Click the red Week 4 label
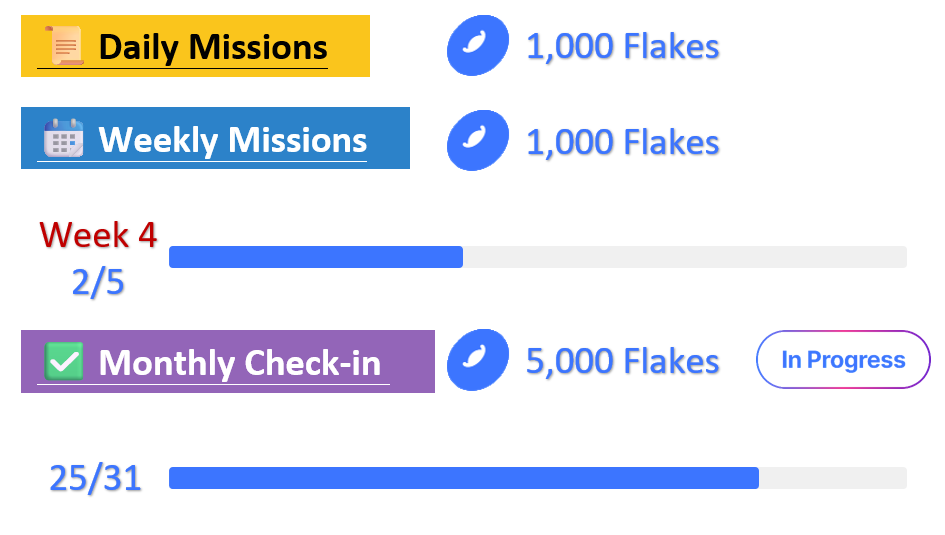The width and height of the screenshot is (945, 535). tap(98, 235)
